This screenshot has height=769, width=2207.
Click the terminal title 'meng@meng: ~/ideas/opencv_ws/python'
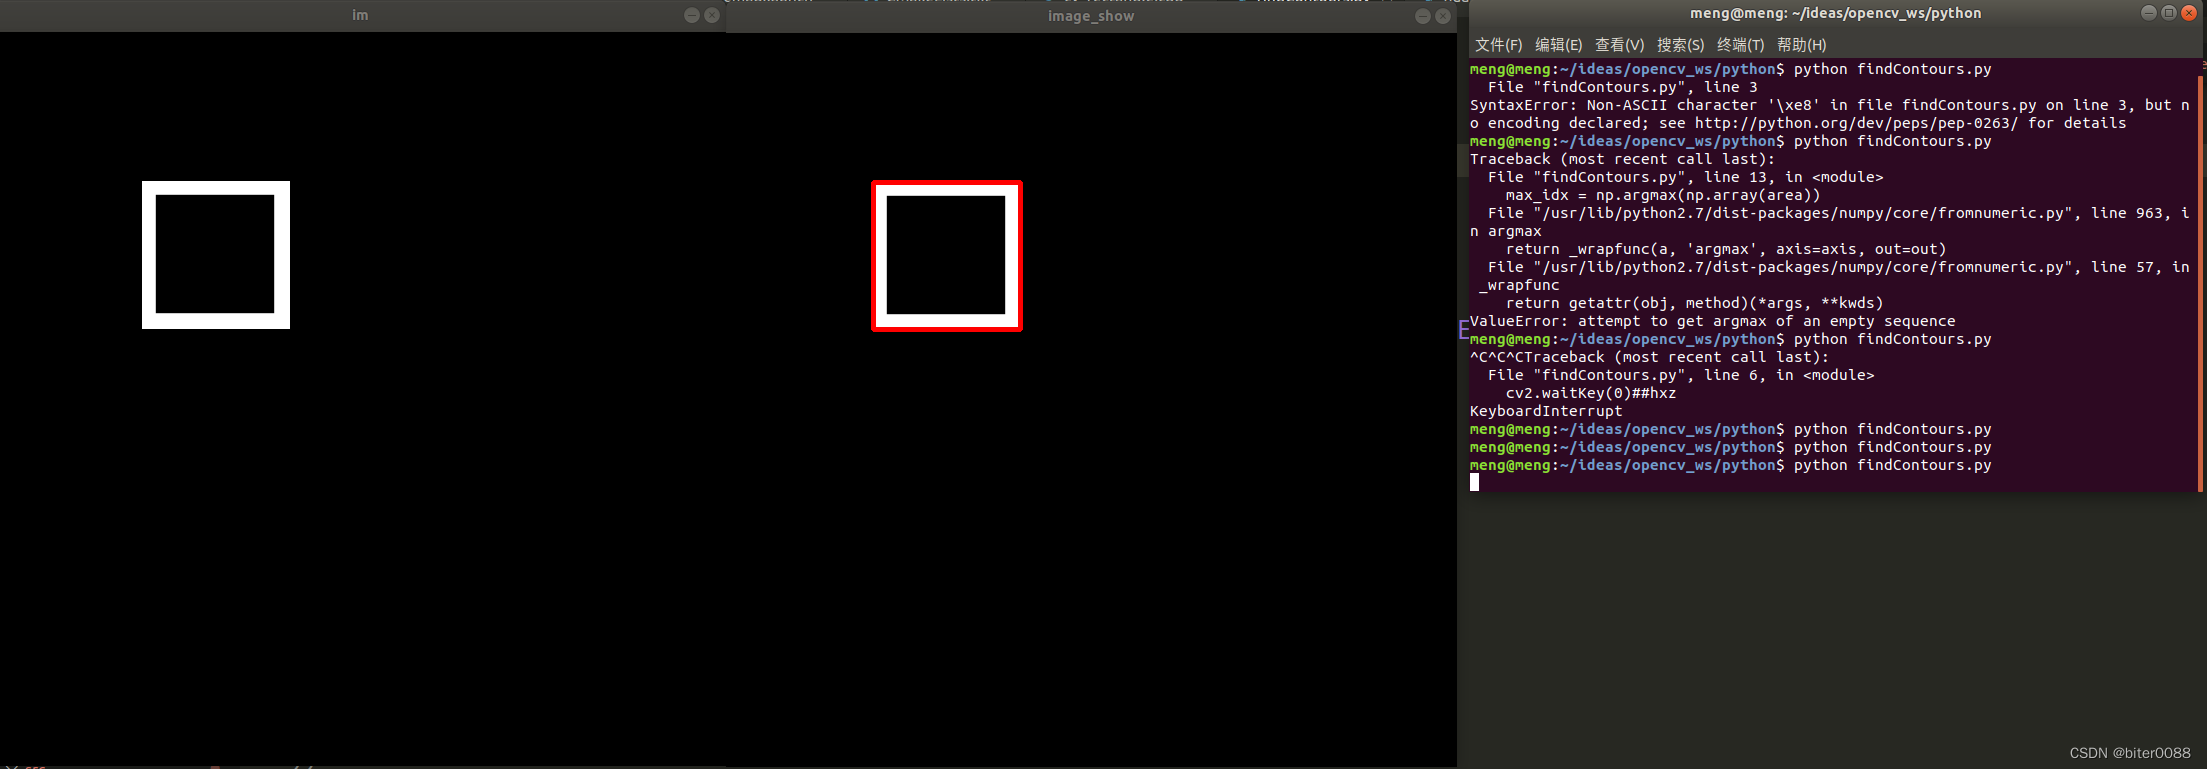1835,13
